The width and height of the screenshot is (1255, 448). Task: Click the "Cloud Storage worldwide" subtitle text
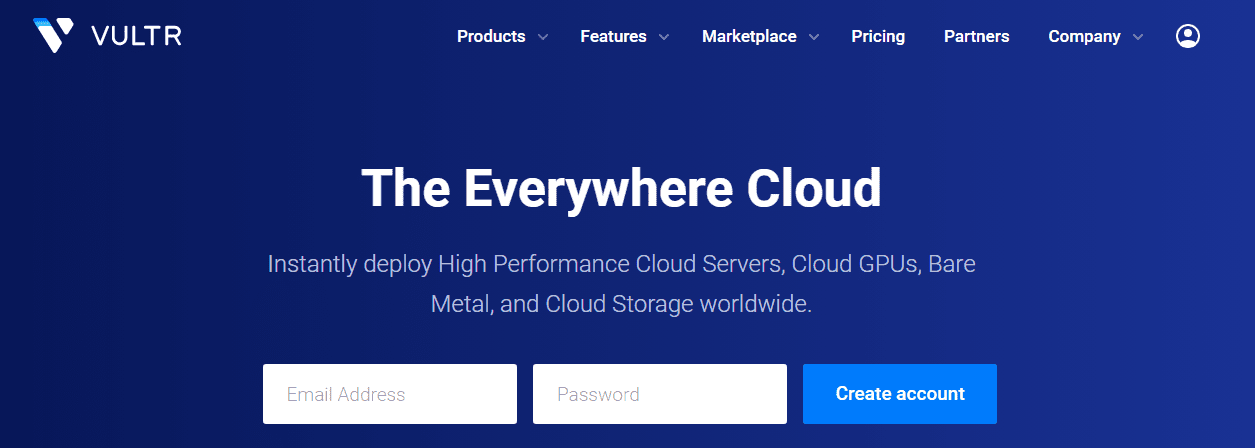[678, 304]
